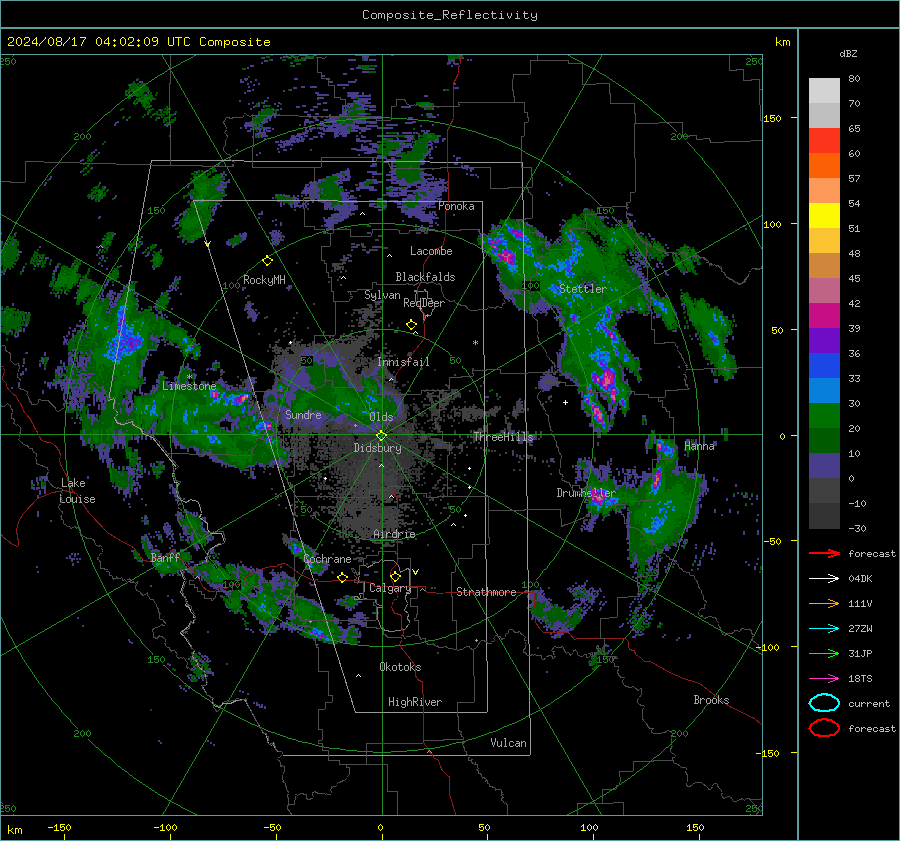Screen dimensions: 900x841
Task: Click the Lake Louise label
Action: [x=77, y=491]
